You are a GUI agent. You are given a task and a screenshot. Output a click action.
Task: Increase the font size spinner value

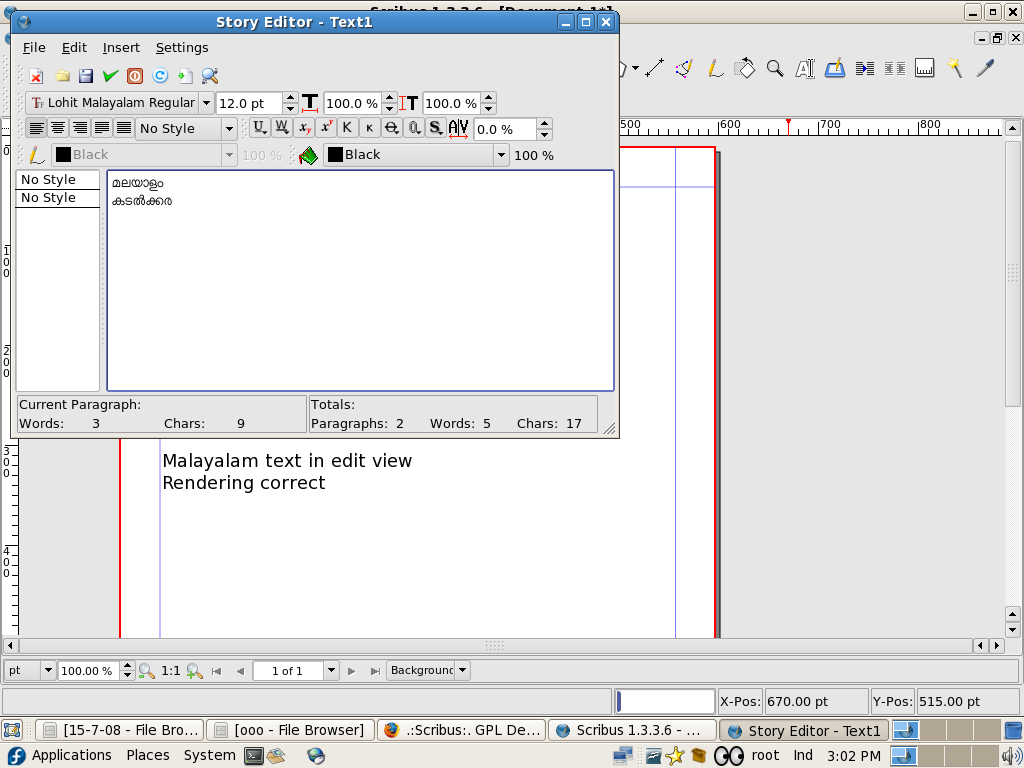[x=291, y=98]
